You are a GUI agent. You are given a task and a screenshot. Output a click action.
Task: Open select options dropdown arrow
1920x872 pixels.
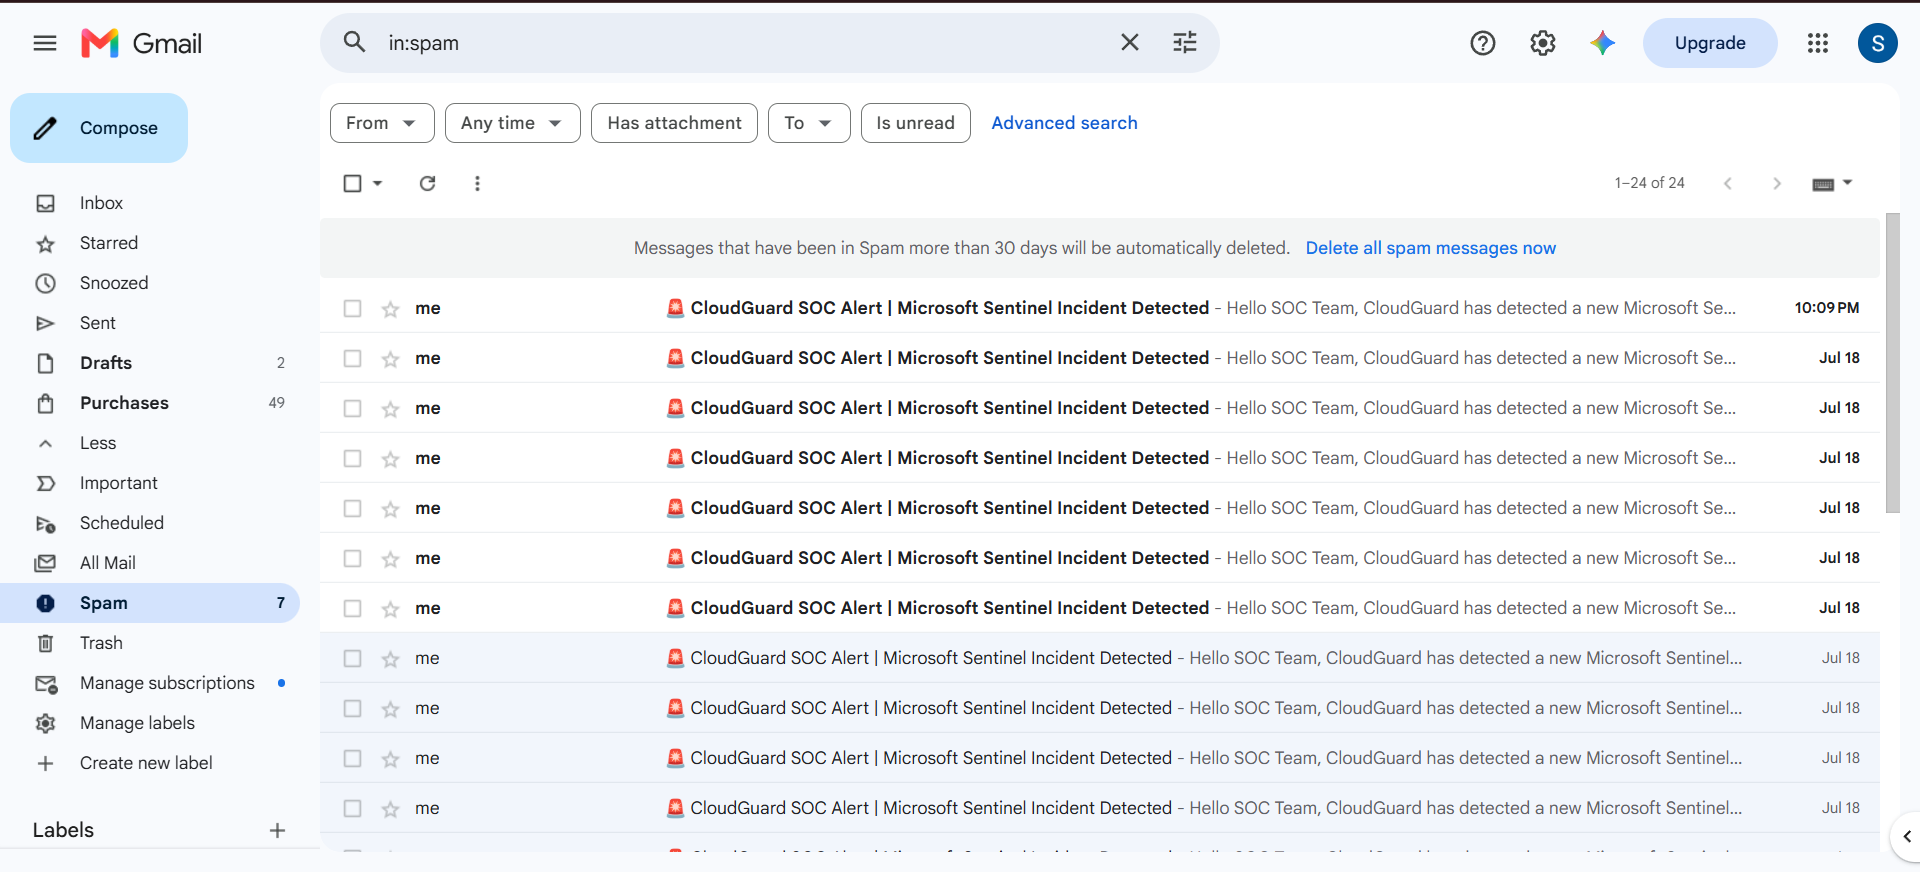click(x=378, y=183)
